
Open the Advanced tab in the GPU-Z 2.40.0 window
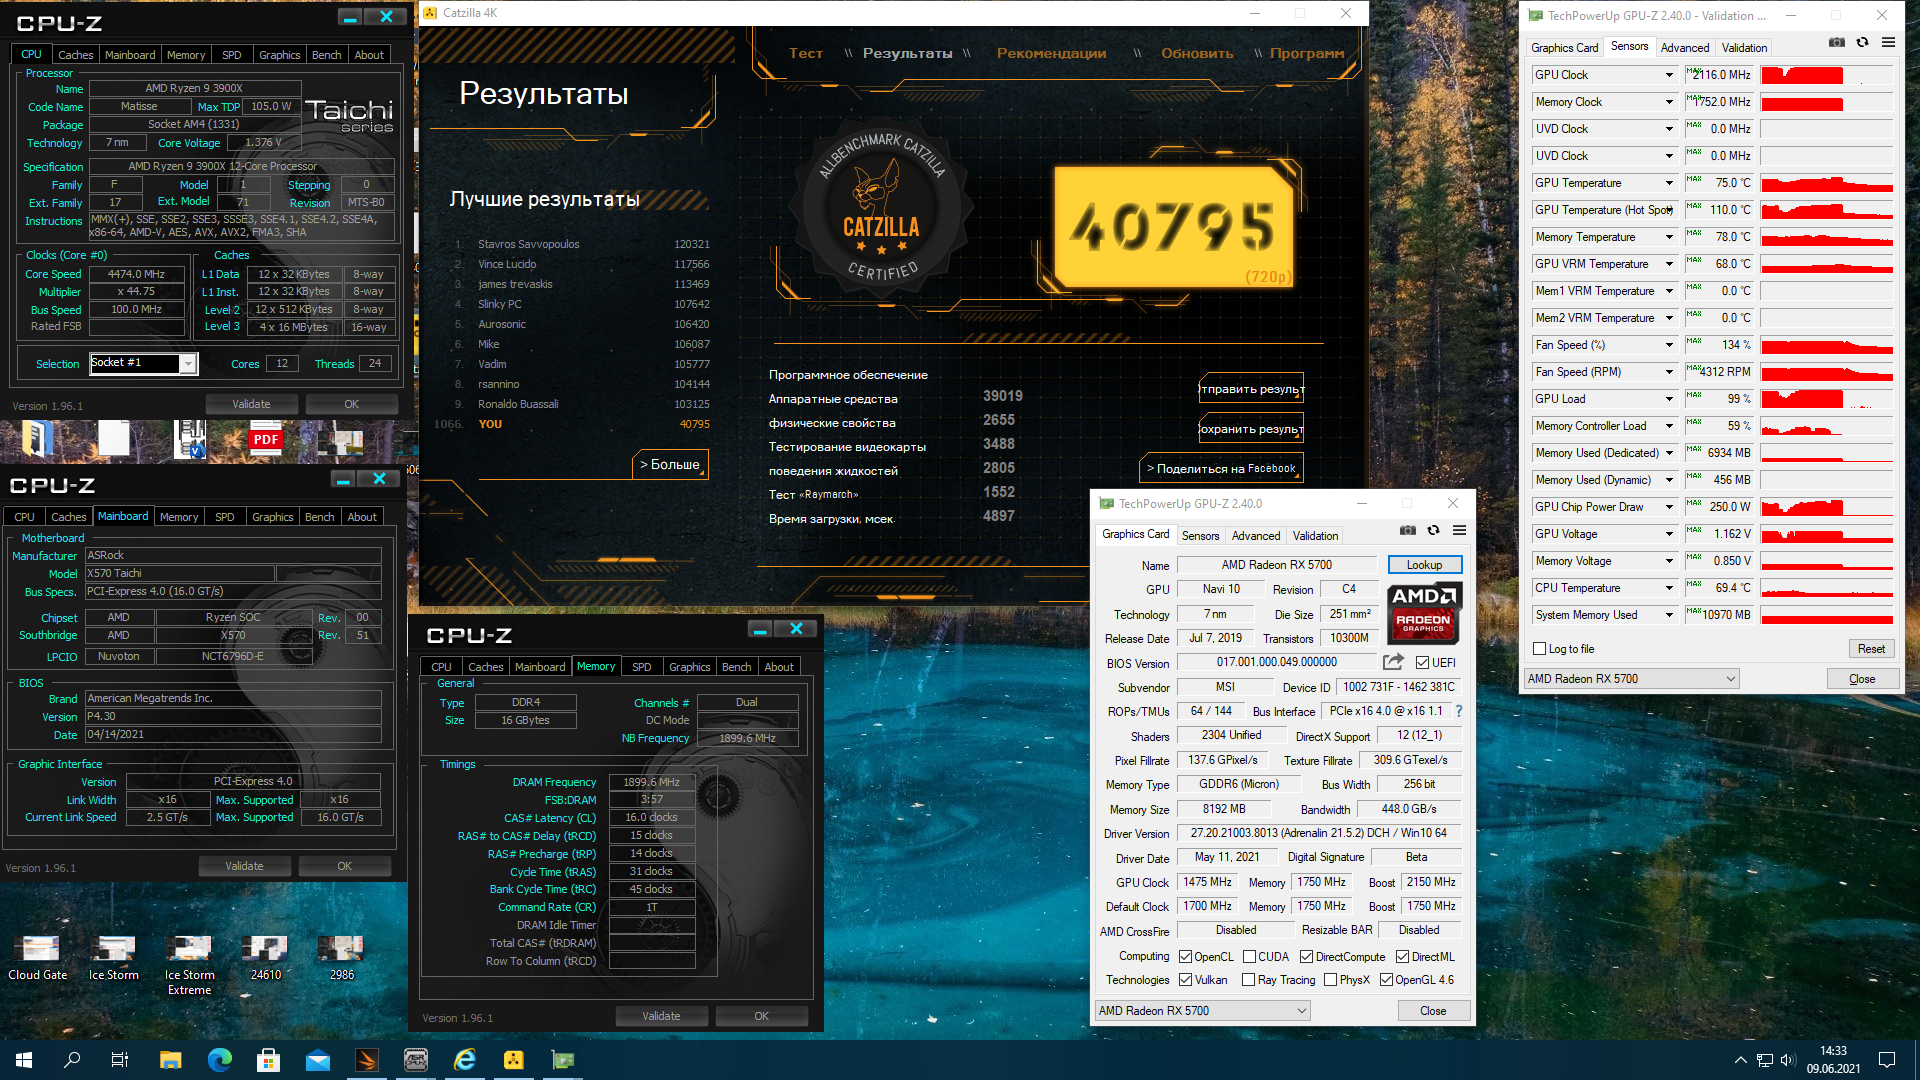1256,536
